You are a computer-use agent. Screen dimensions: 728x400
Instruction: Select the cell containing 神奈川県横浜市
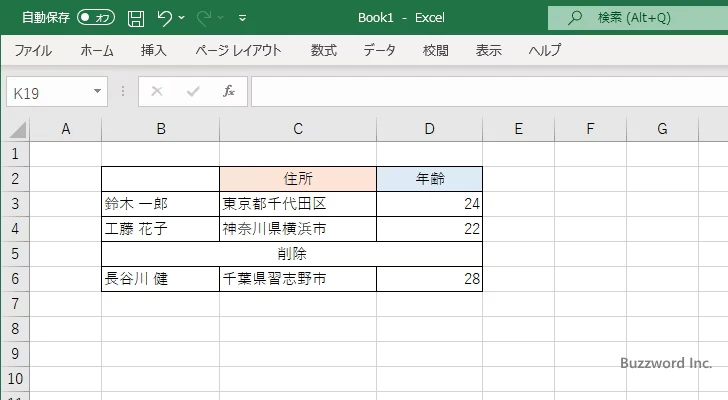pos(298,229)
